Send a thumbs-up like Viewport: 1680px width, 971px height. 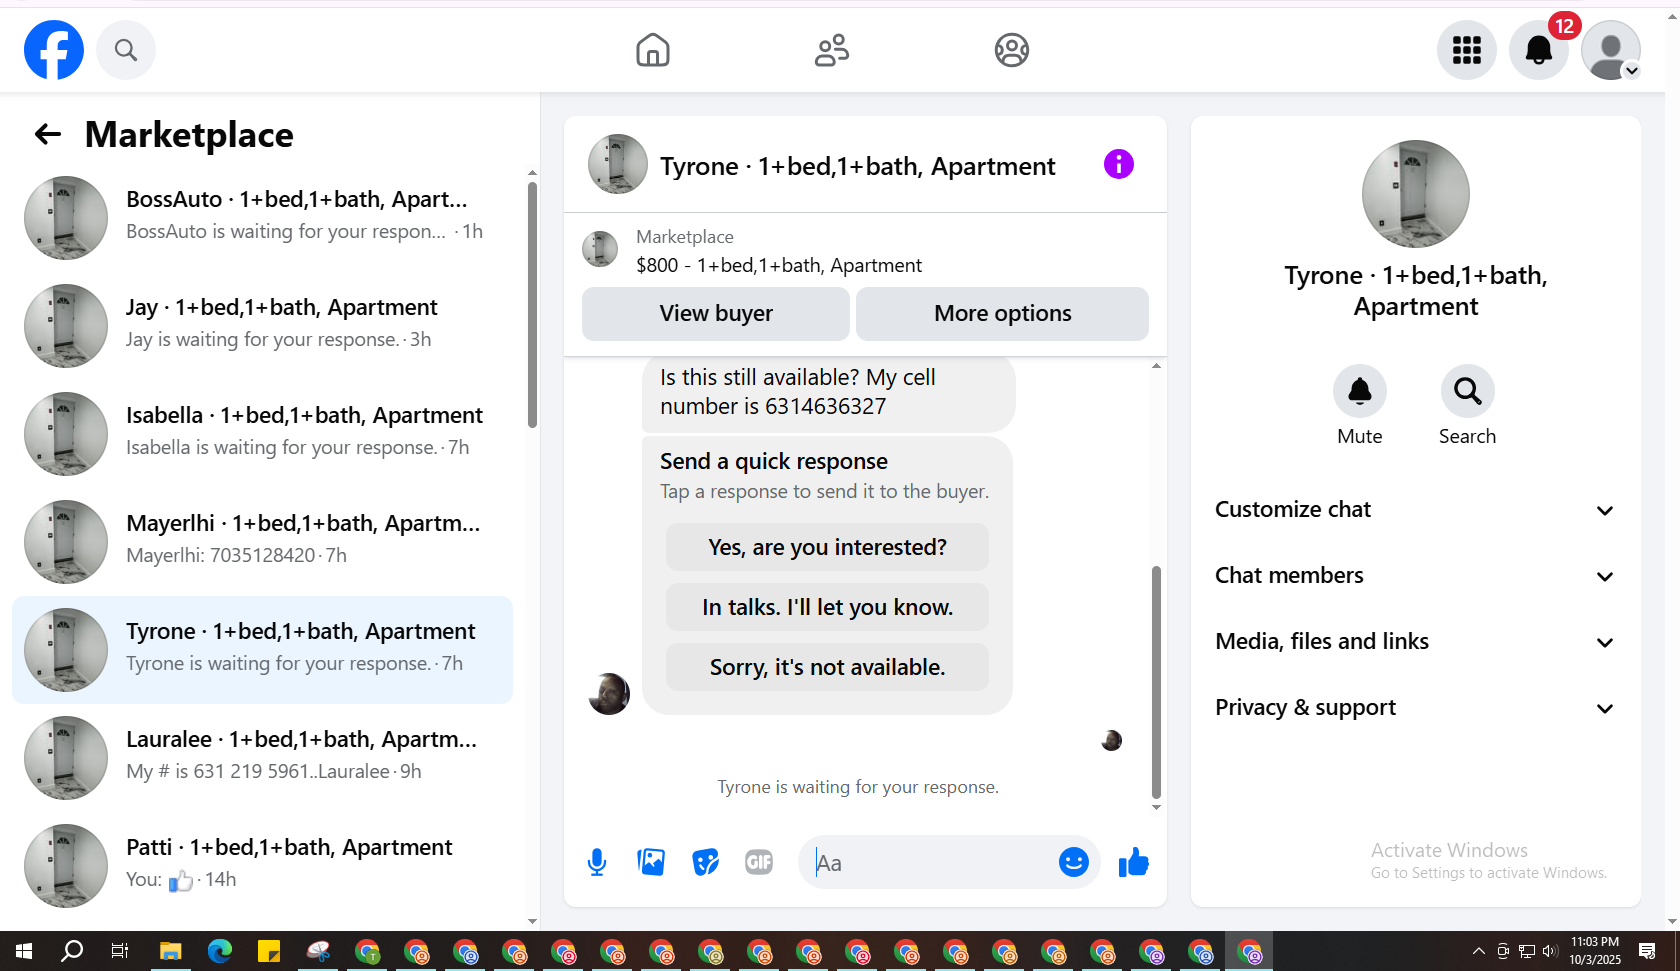coord(1133,862)
